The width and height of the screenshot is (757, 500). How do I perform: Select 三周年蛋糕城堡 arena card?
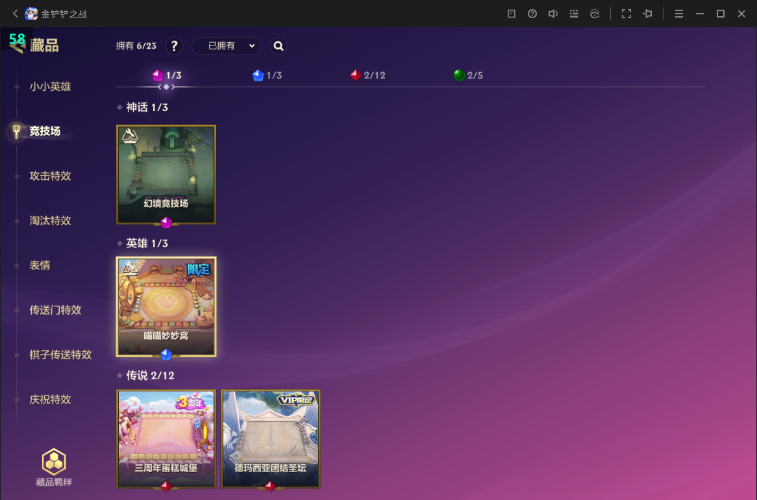(x=166, y=439)
